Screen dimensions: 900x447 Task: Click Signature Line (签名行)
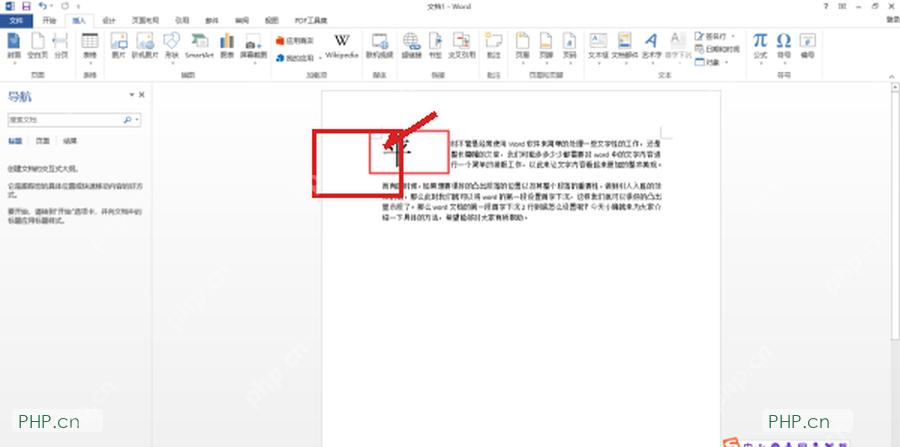[x=711, y=36]
